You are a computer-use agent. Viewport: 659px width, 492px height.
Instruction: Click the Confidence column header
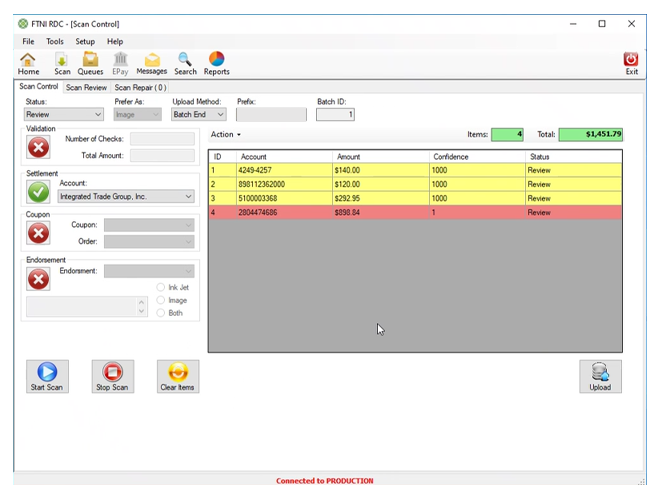click(x=477, y=157)
